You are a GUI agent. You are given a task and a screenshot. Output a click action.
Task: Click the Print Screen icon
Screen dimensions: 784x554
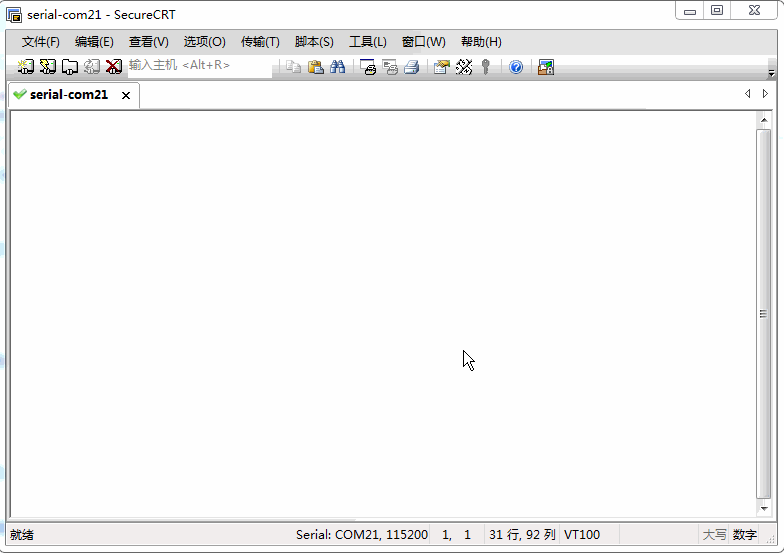pyautogui.click(x=368, y=66)
